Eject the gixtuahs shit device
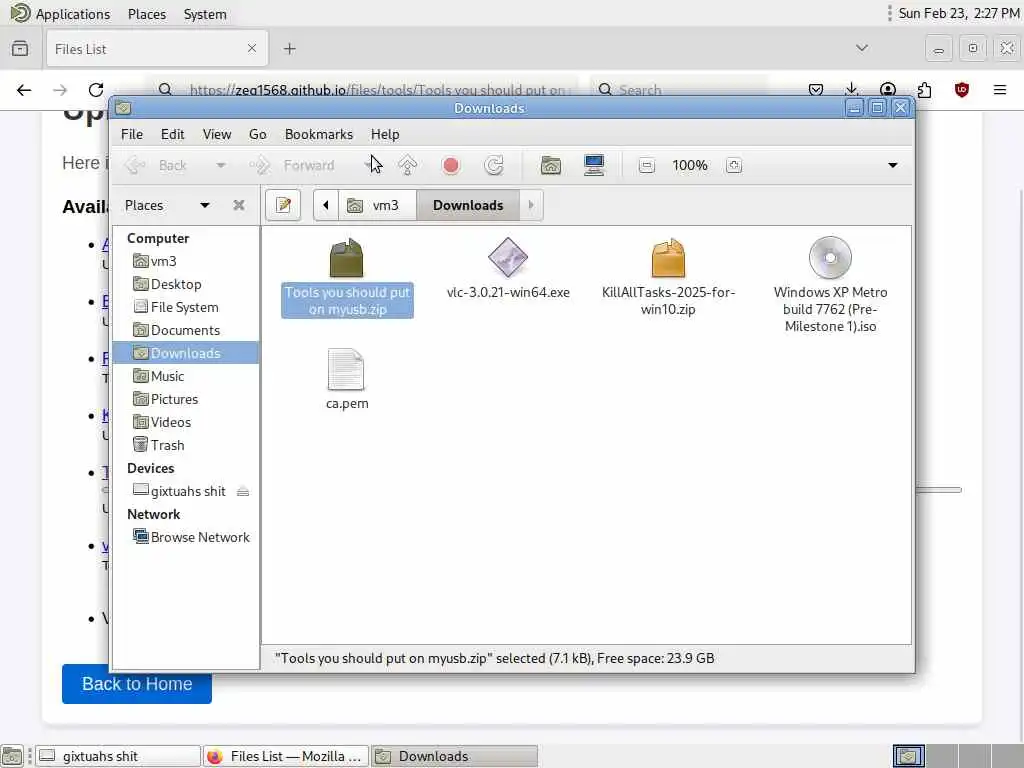Screen dimensions: 1024x768 pyautogui.click(x=243, y=491)
